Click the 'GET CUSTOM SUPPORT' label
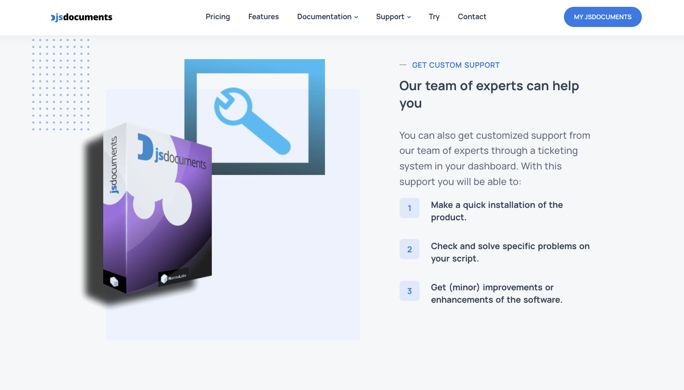Viewport: 684px width, 390px height. 455,65
